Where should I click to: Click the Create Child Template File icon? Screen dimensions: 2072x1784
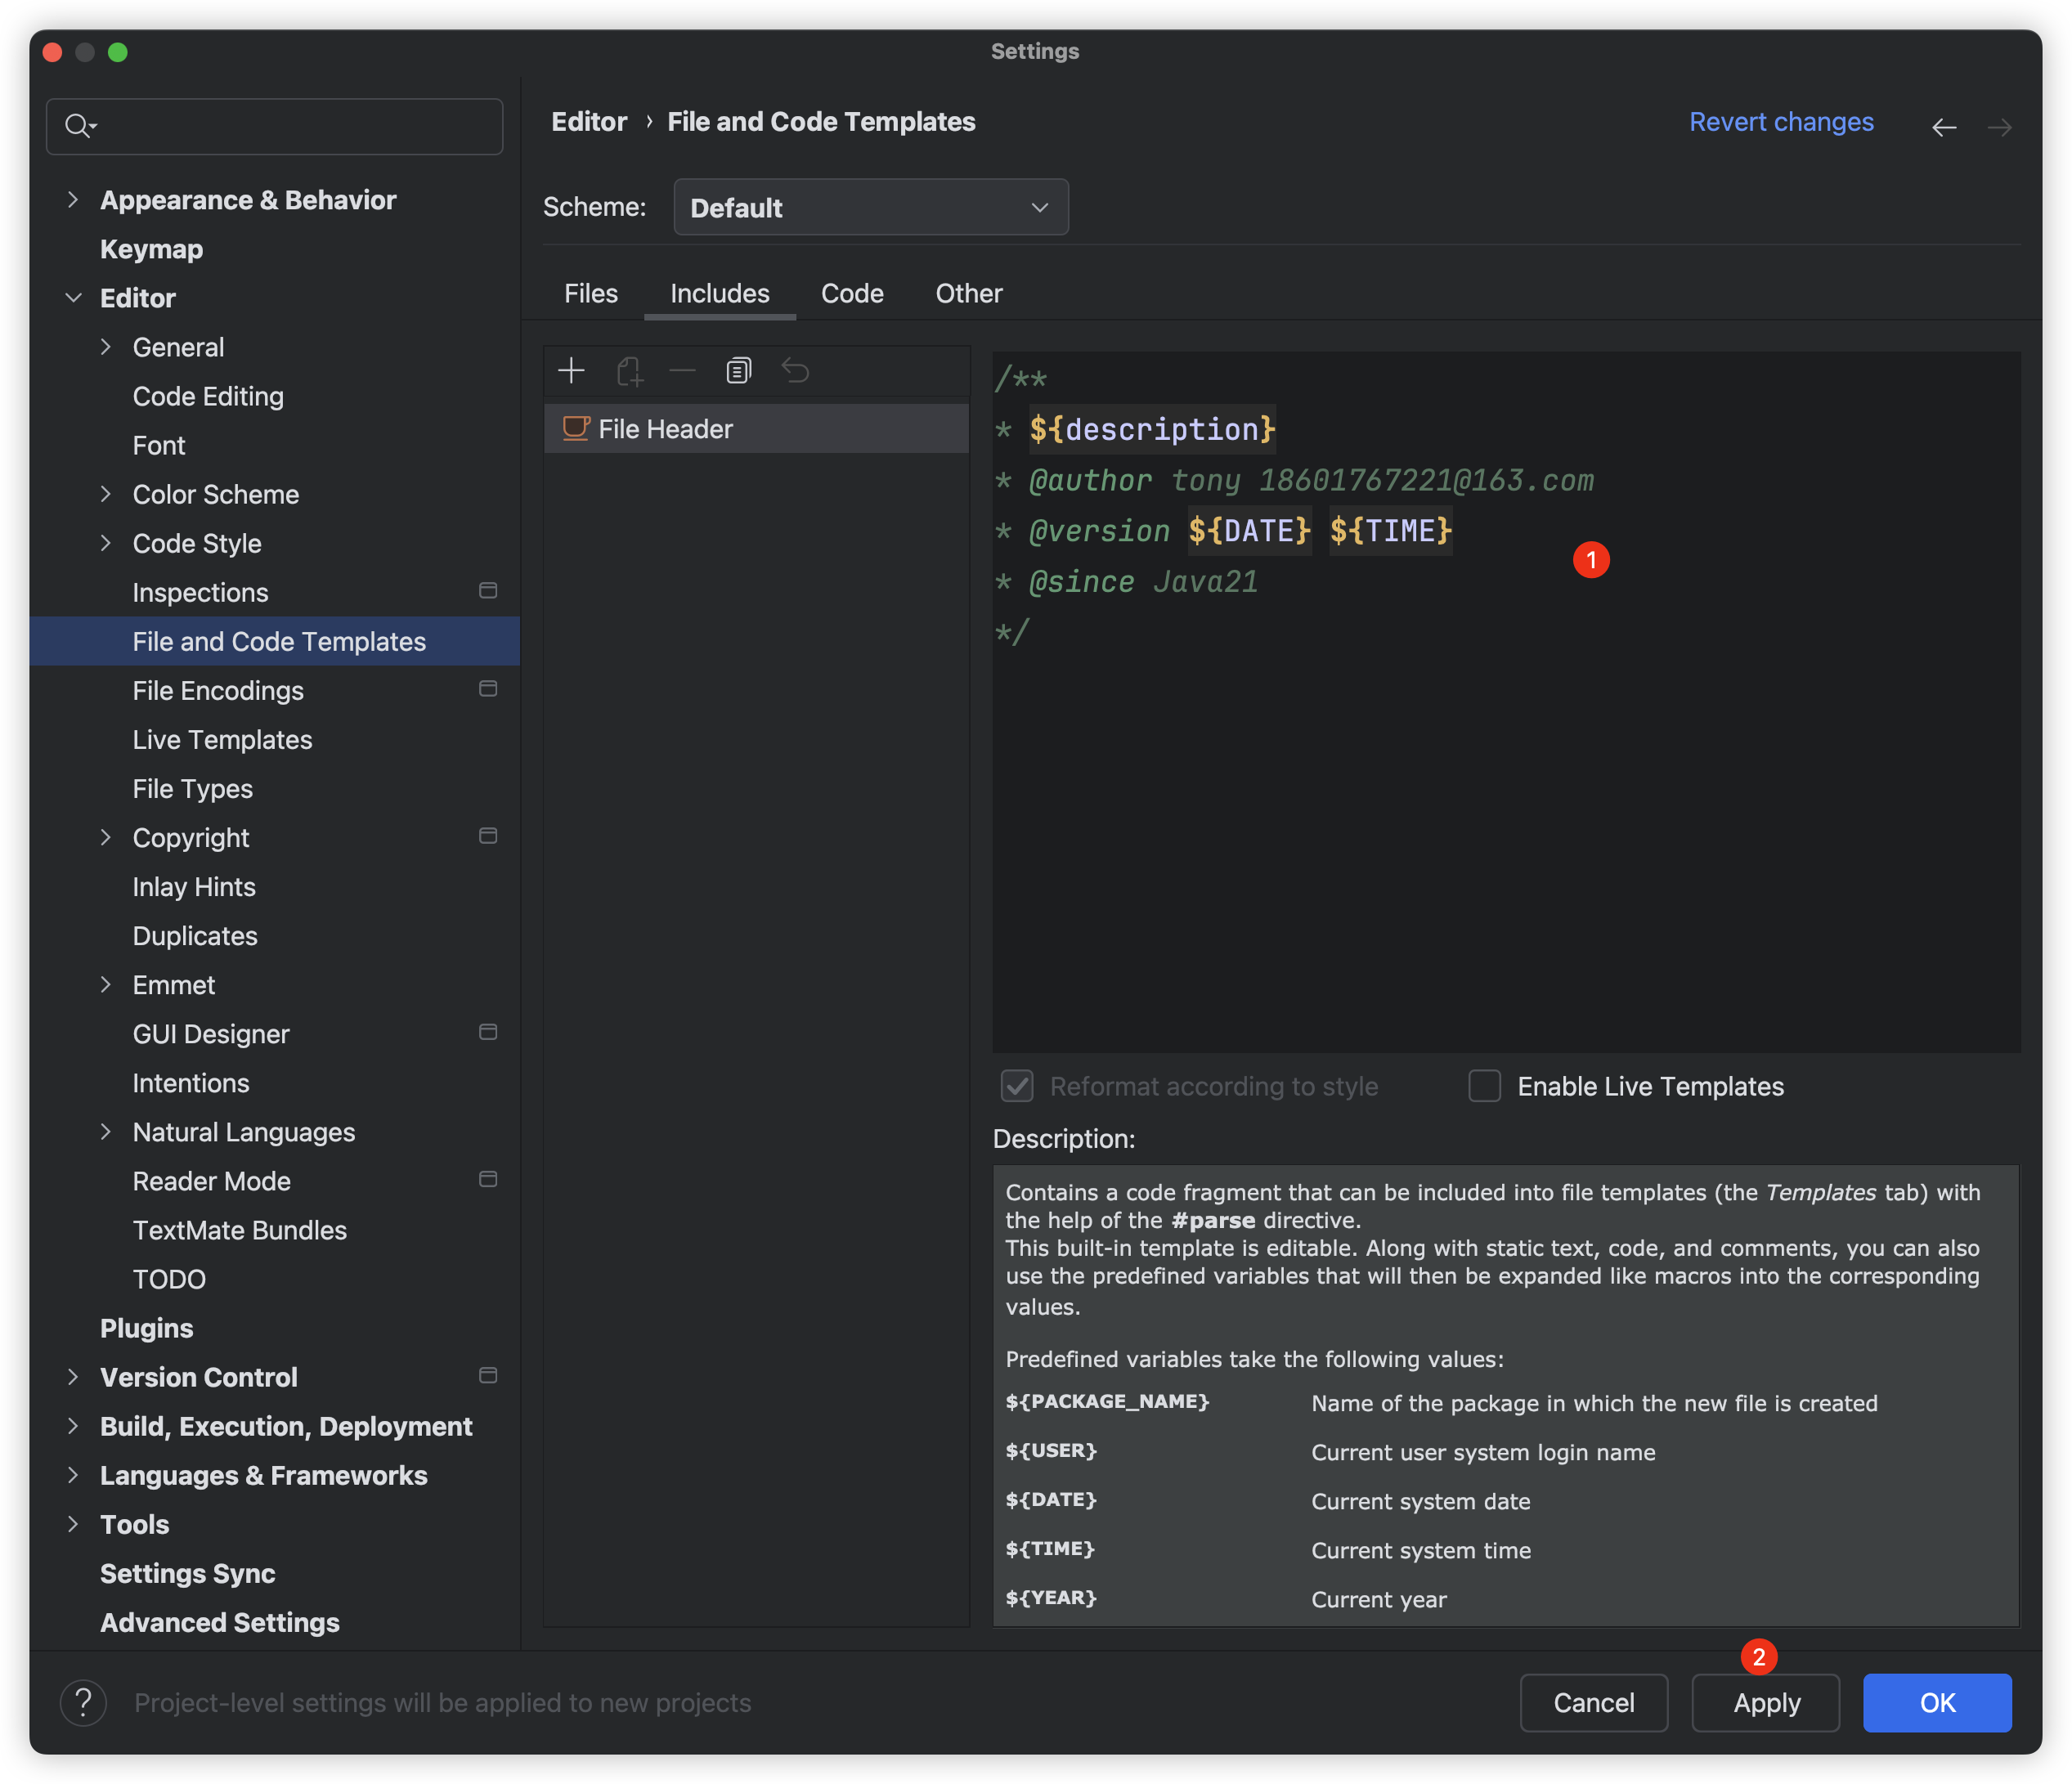[629, 372]
